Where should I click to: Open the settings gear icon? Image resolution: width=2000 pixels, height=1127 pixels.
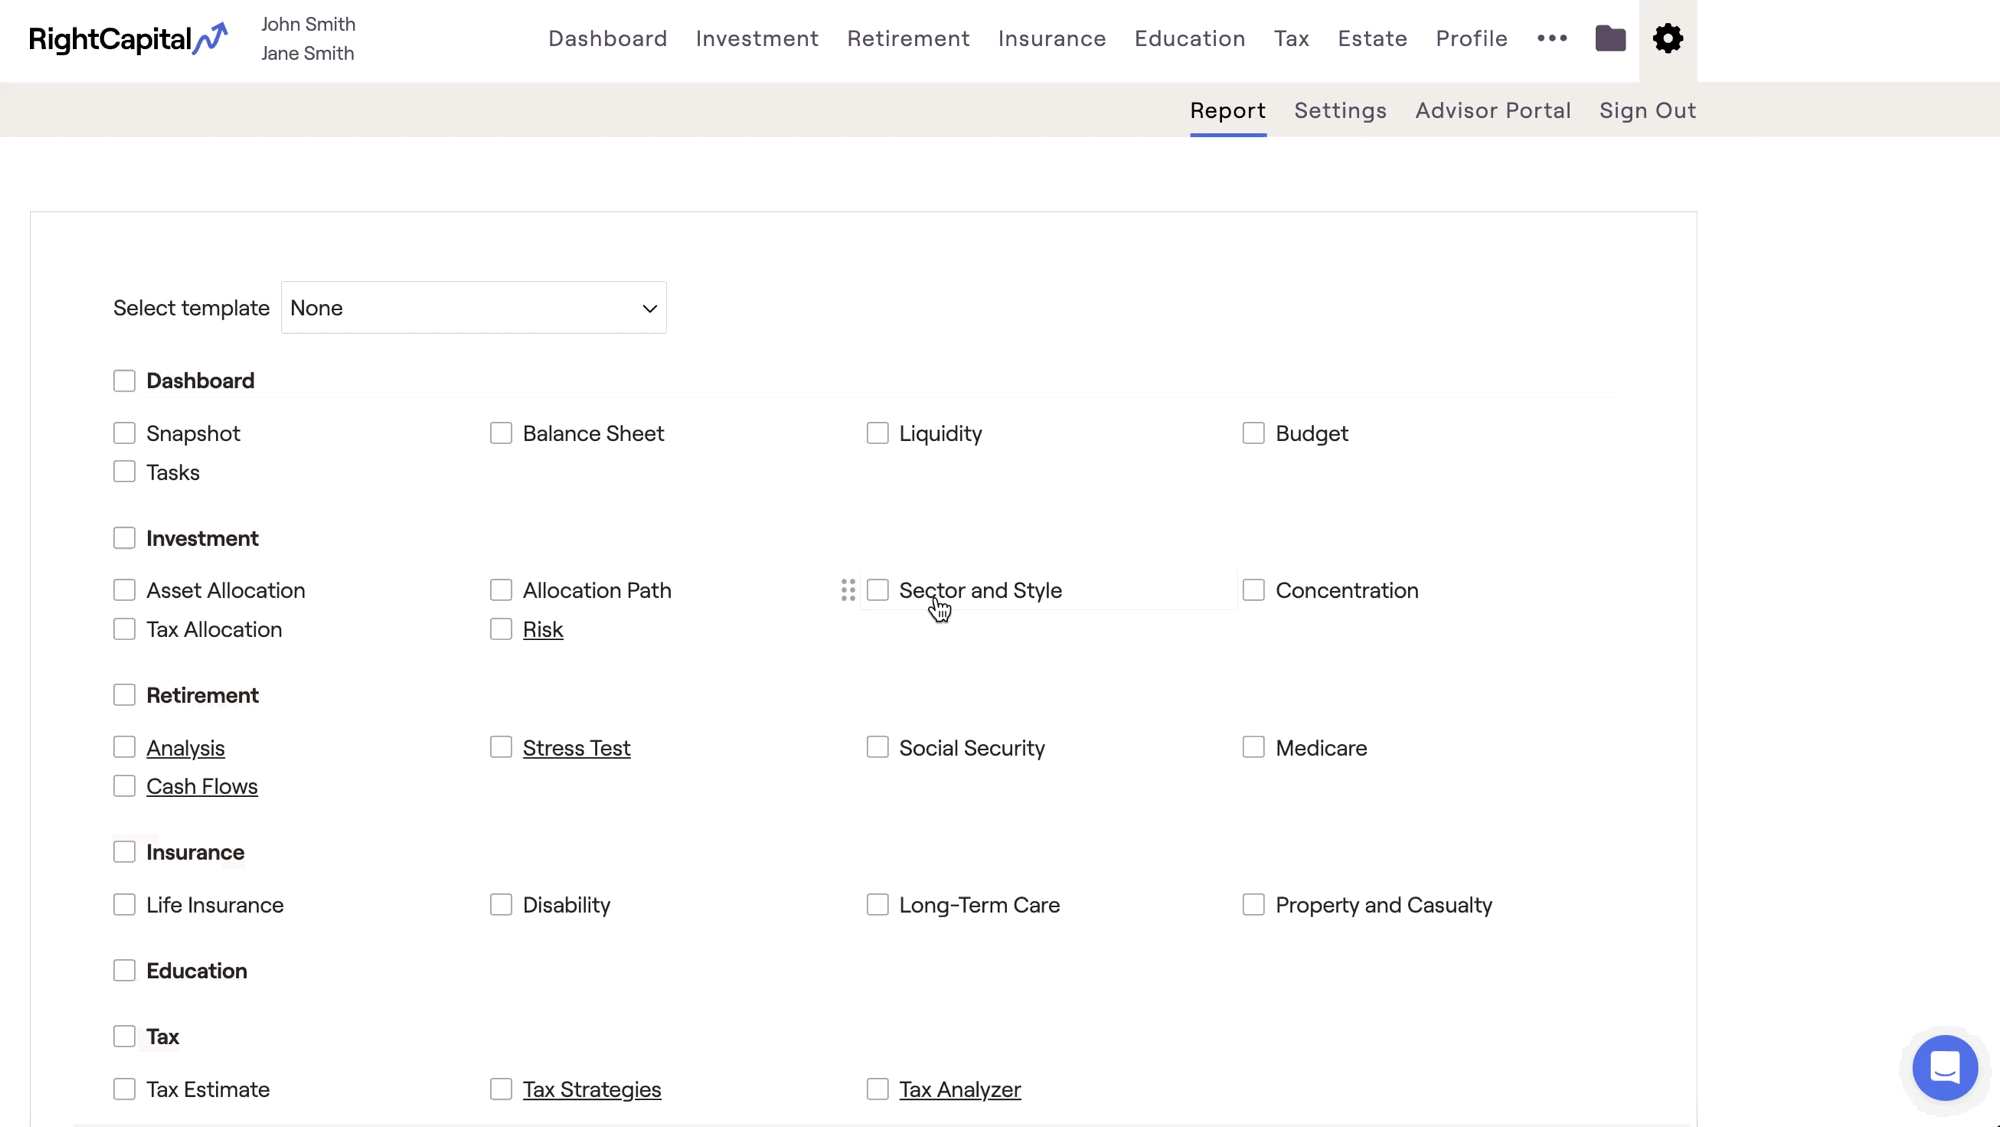point(1667,39)
